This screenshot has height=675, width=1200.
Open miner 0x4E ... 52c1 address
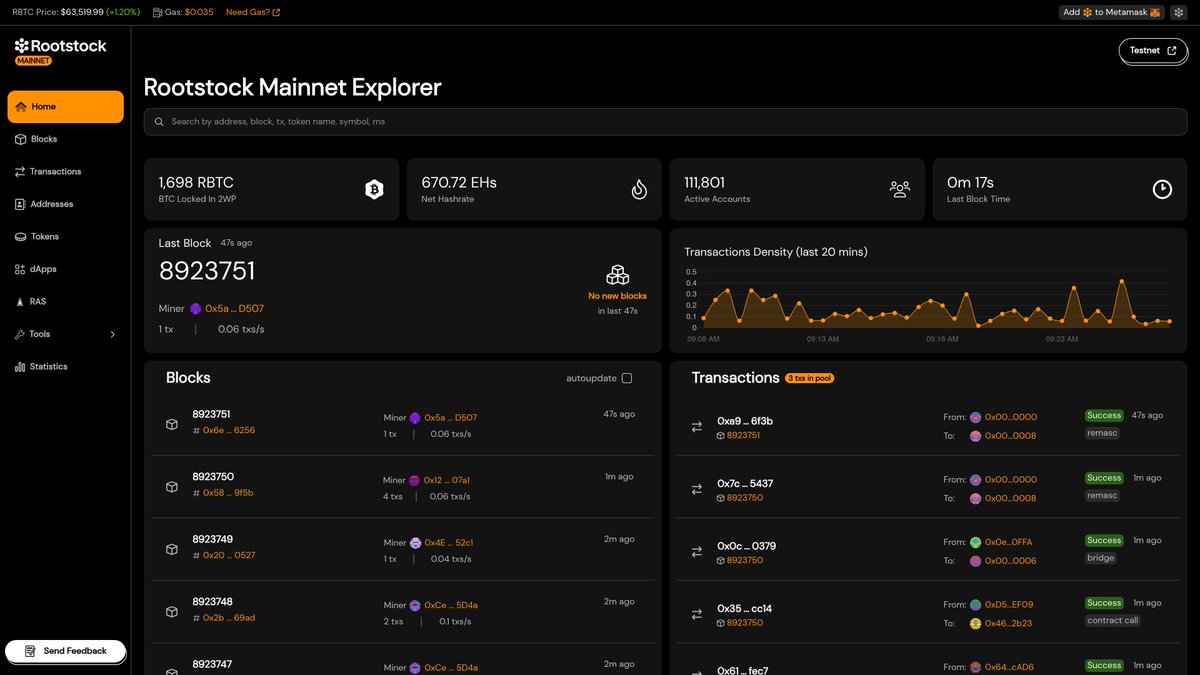tap(449, 543)
